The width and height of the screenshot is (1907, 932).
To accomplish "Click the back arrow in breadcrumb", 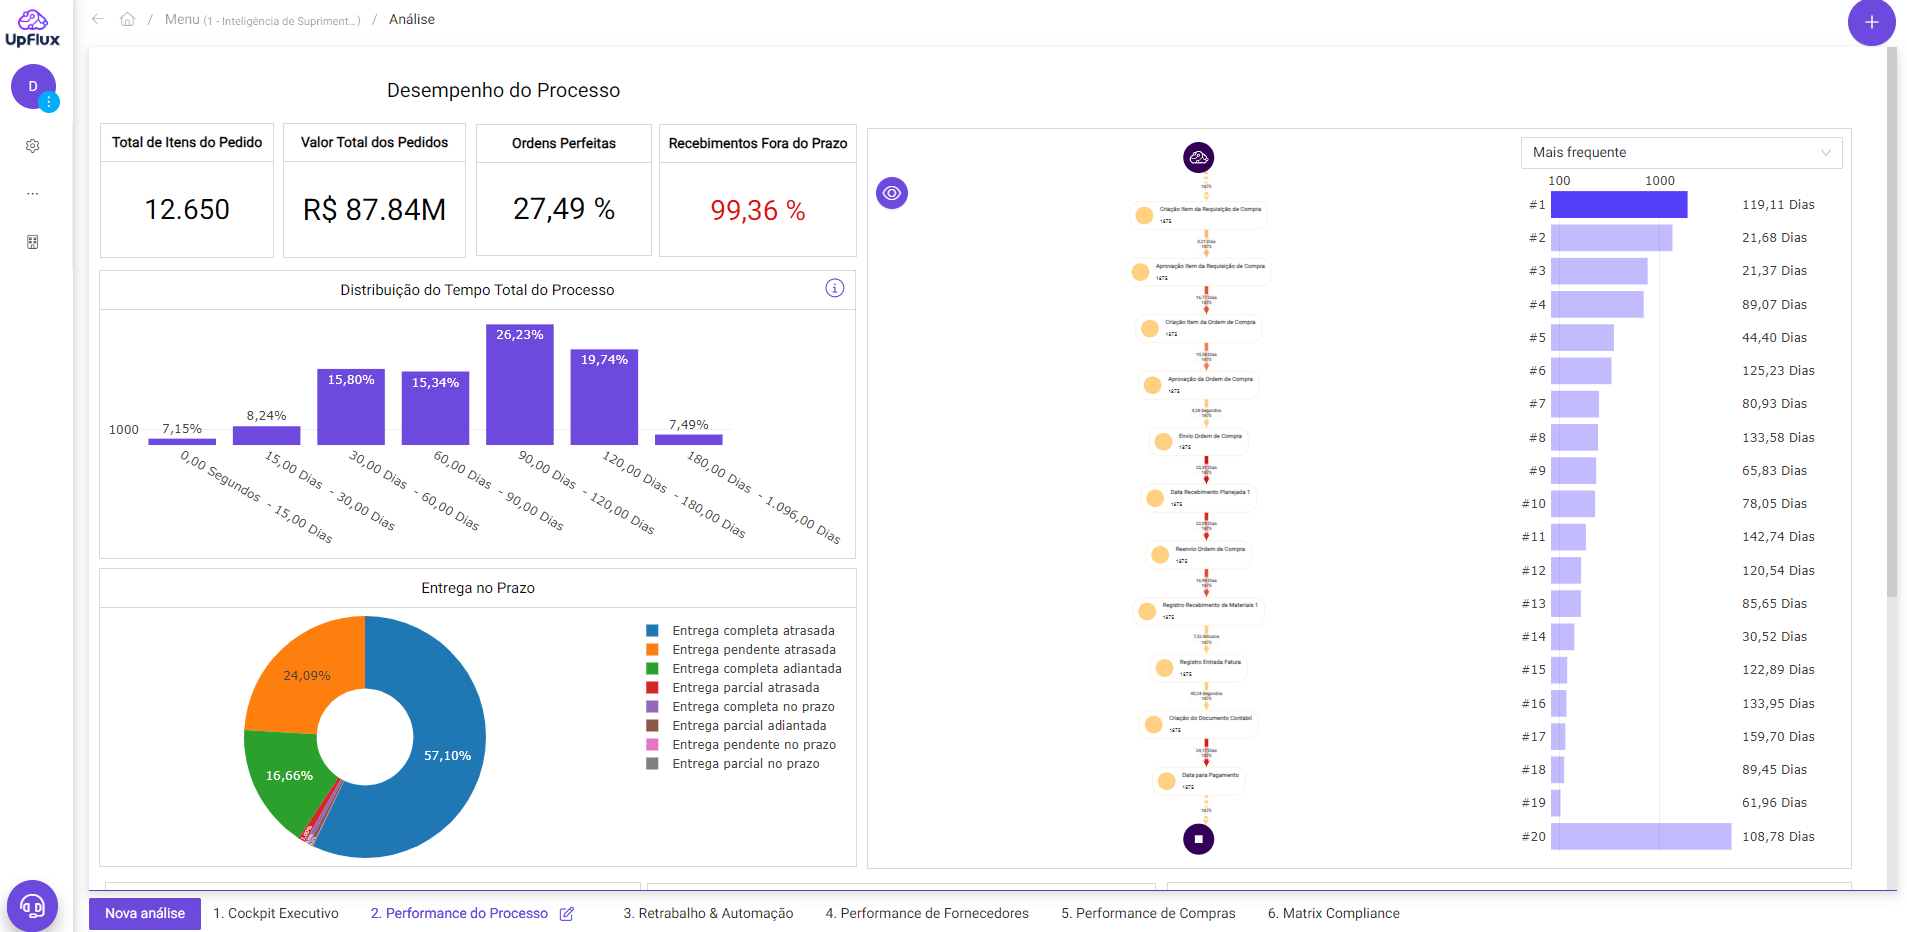I will point(98,19).
